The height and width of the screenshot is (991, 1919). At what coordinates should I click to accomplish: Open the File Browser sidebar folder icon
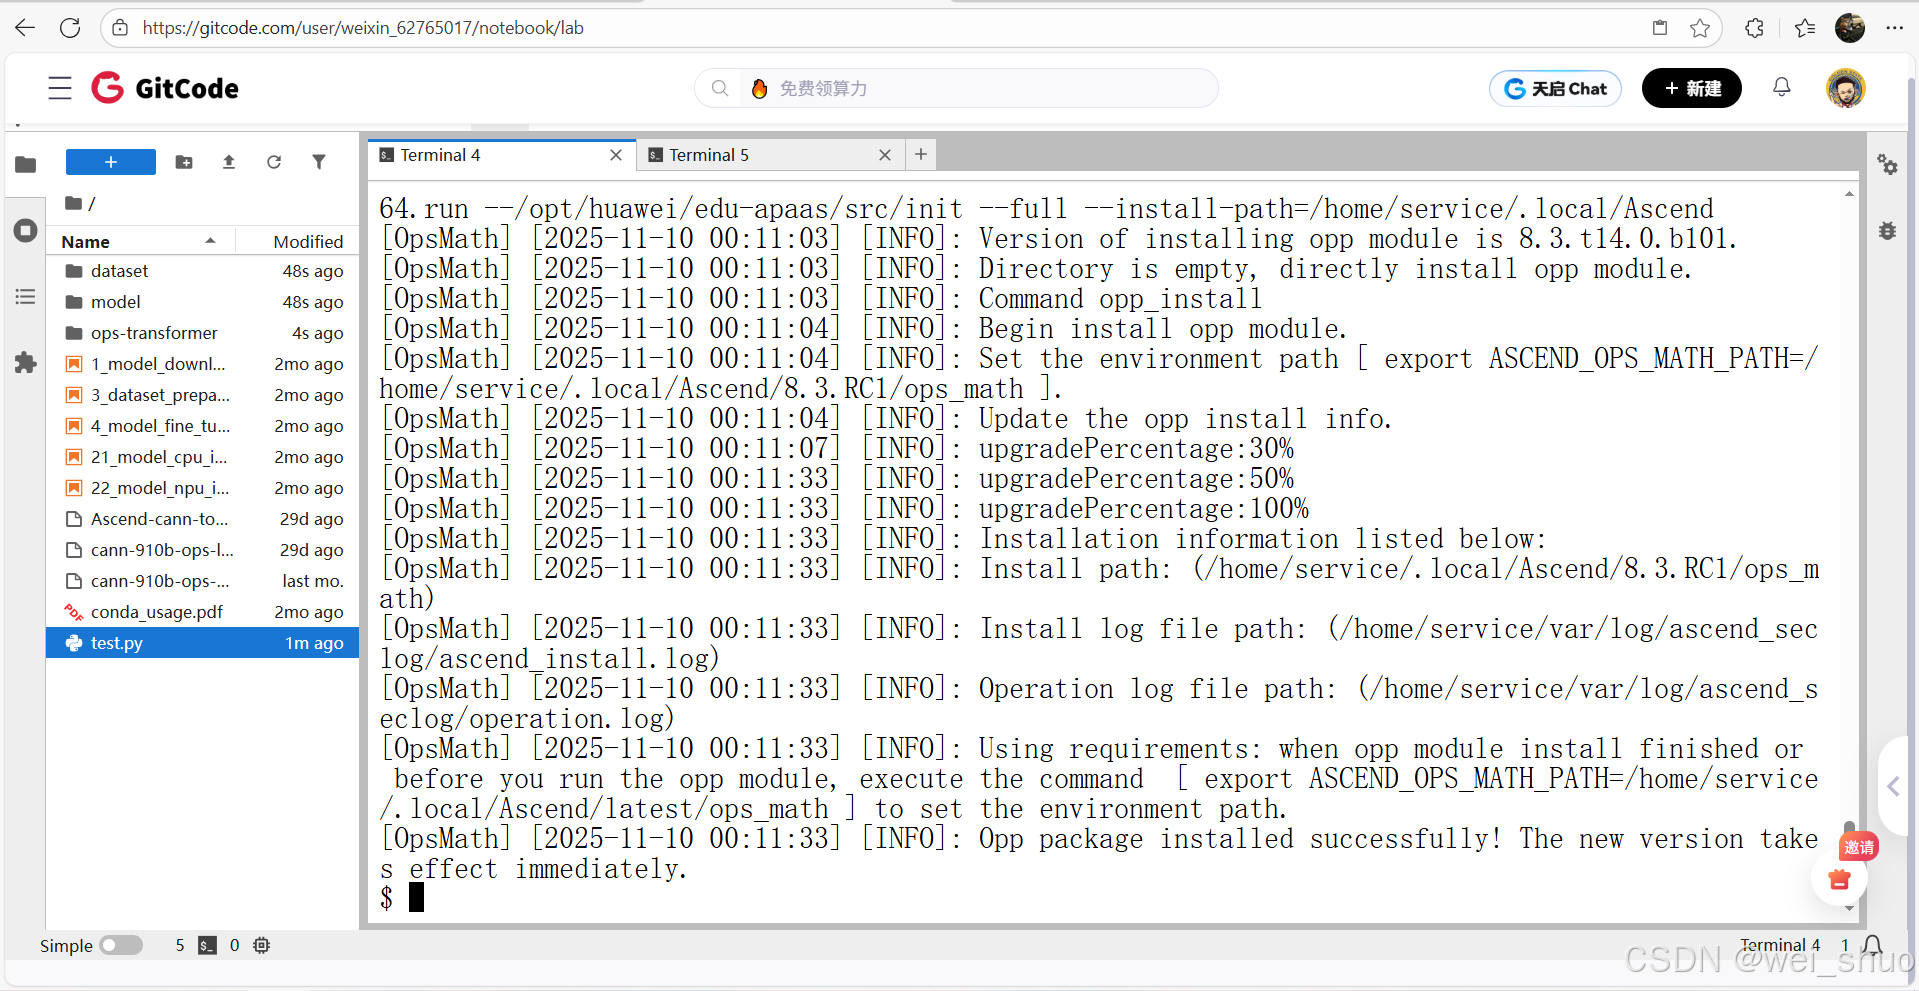pos(26,164)
